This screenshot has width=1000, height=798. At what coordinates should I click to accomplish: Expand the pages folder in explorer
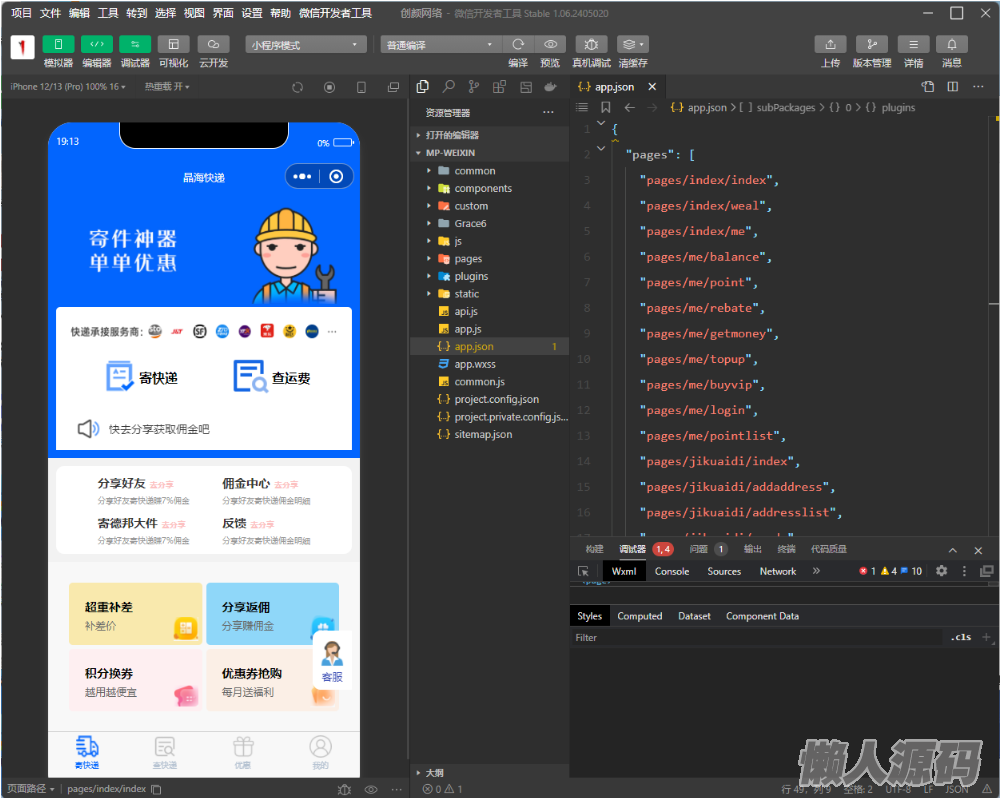[x=467, y=259]
